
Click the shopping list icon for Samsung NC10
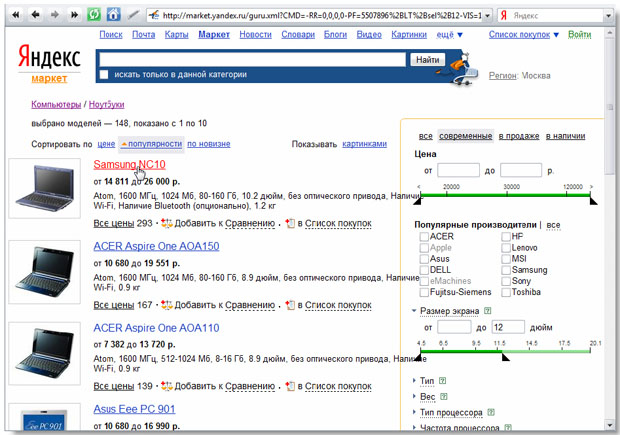click(290, 223)
